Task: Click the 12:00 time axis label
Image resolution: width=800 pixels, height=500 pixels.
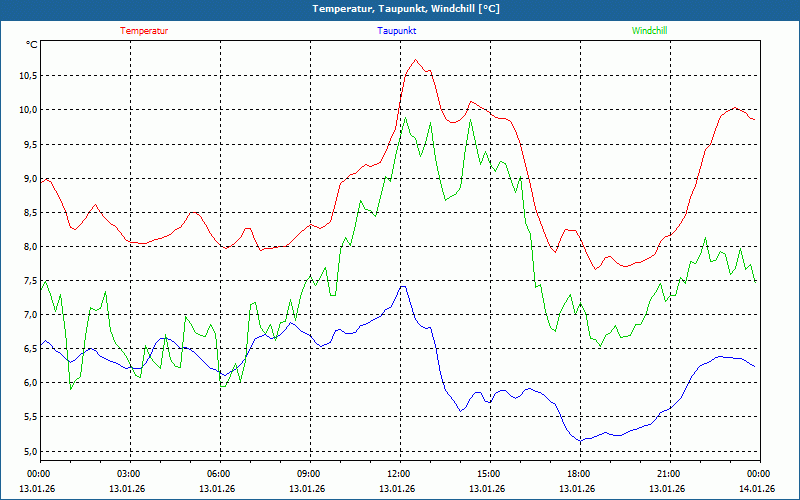Action: (x=398, y=474)
